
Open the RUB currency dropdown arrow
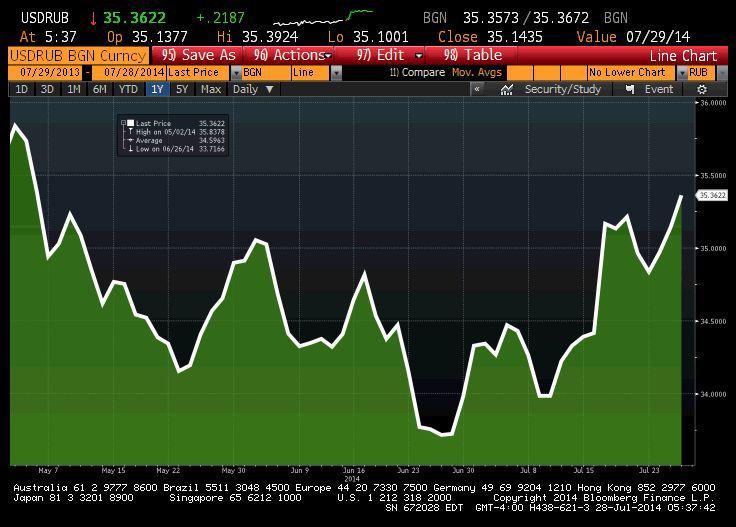(x=722, y=73)
